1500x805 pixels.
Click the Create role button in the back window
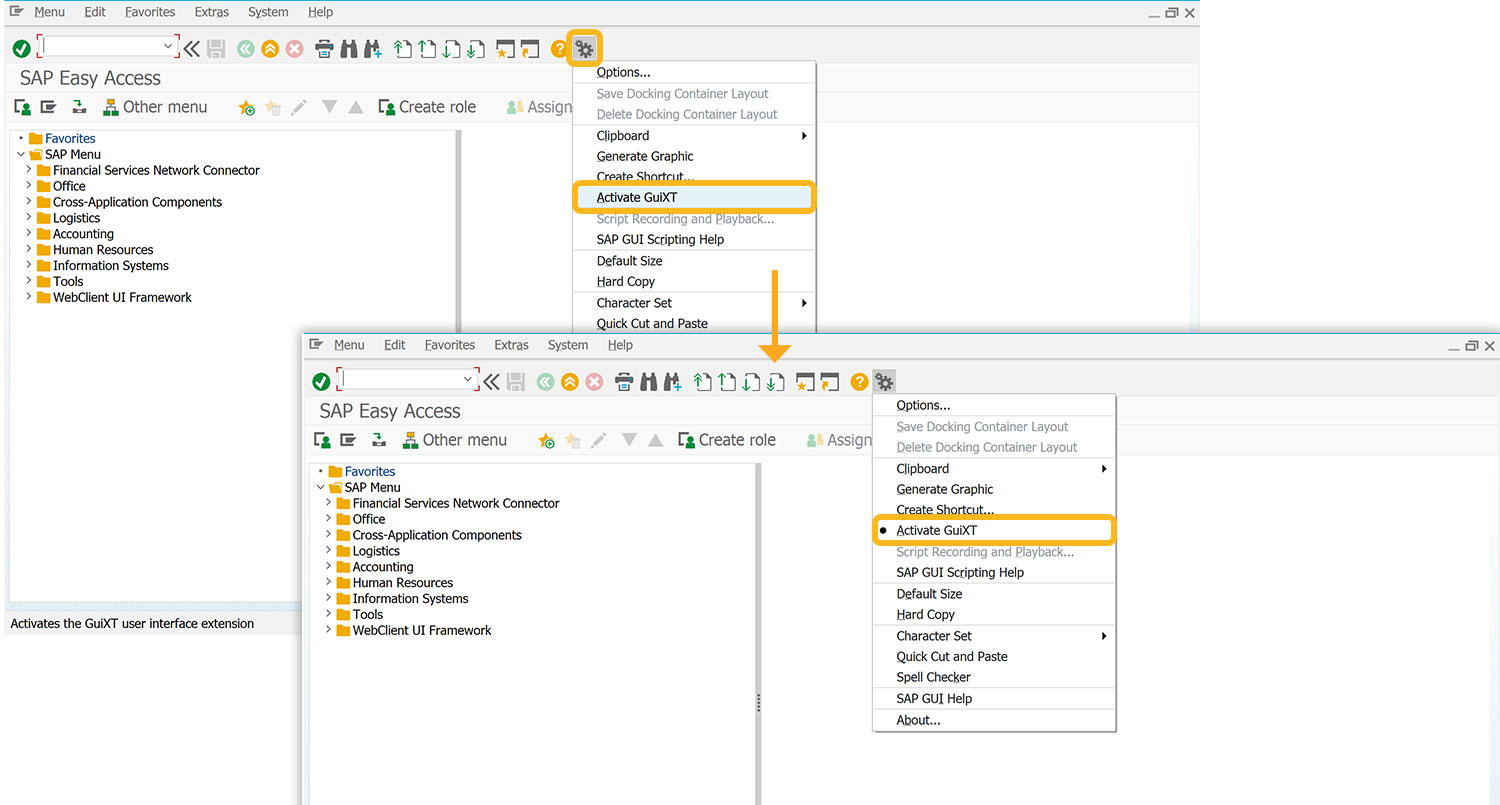(x=427, y=107)
